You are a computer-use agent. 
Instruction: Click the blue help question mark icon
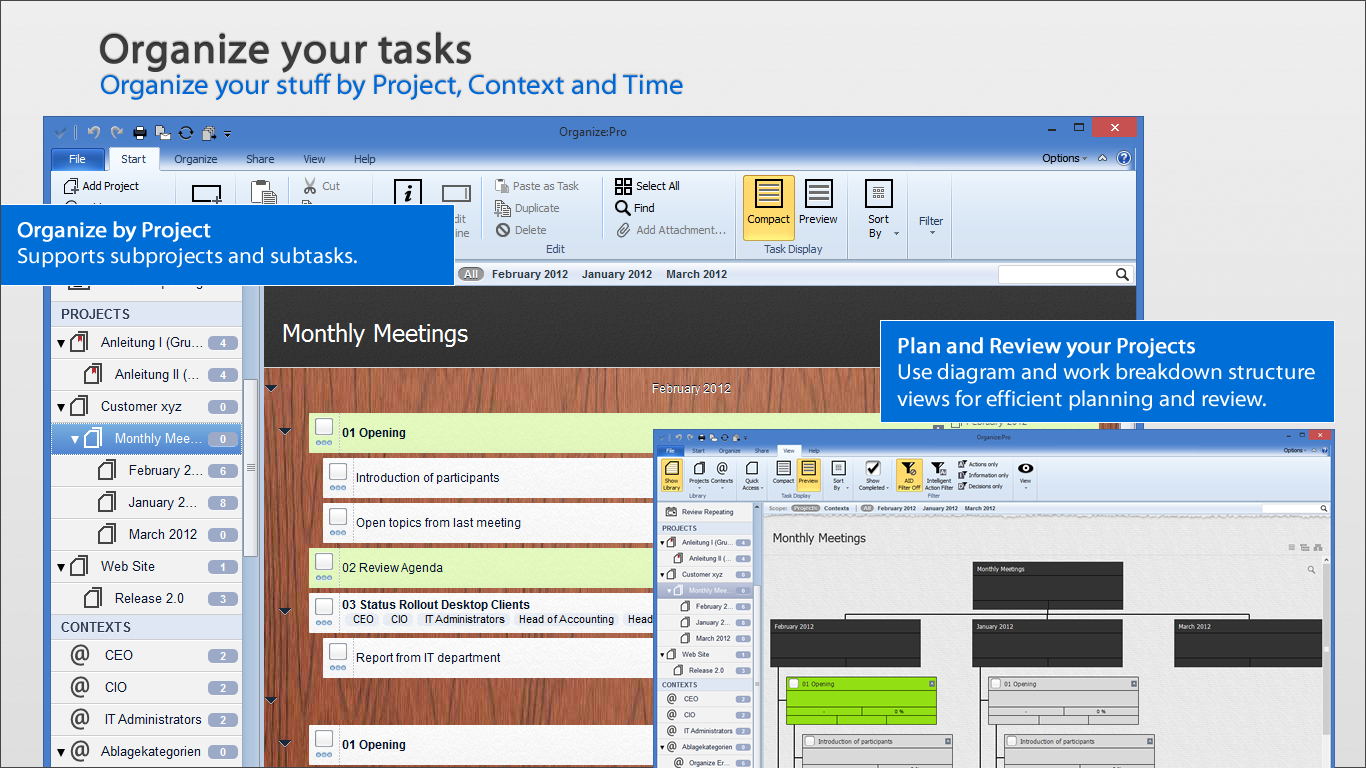[x=1124, y=158]
